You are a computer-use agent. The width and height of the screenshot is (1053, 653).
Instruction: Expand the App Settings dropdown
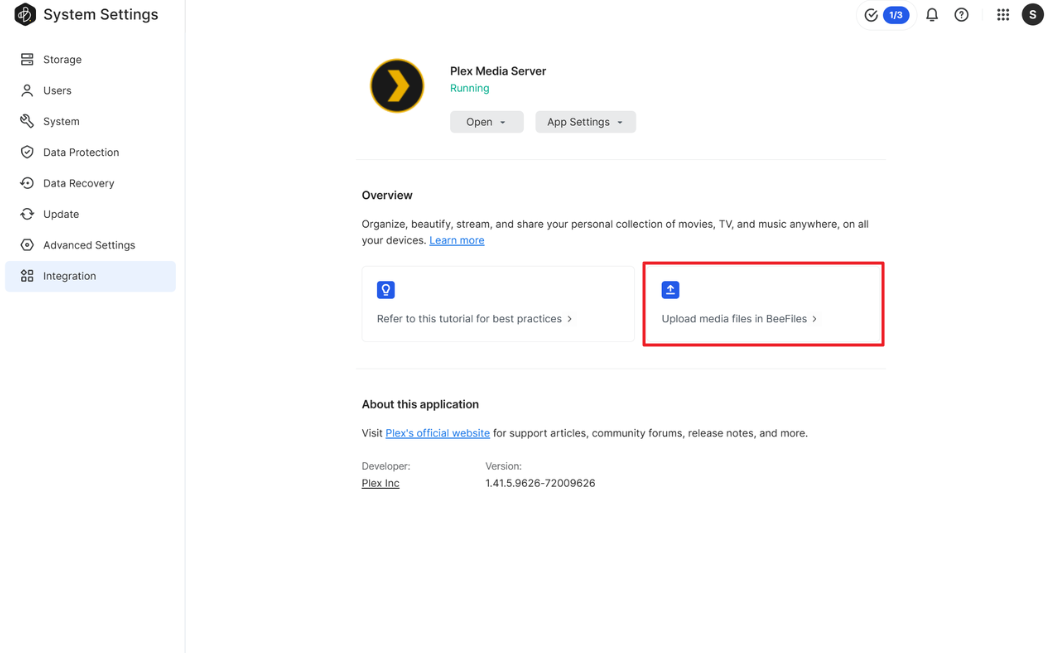585,122
